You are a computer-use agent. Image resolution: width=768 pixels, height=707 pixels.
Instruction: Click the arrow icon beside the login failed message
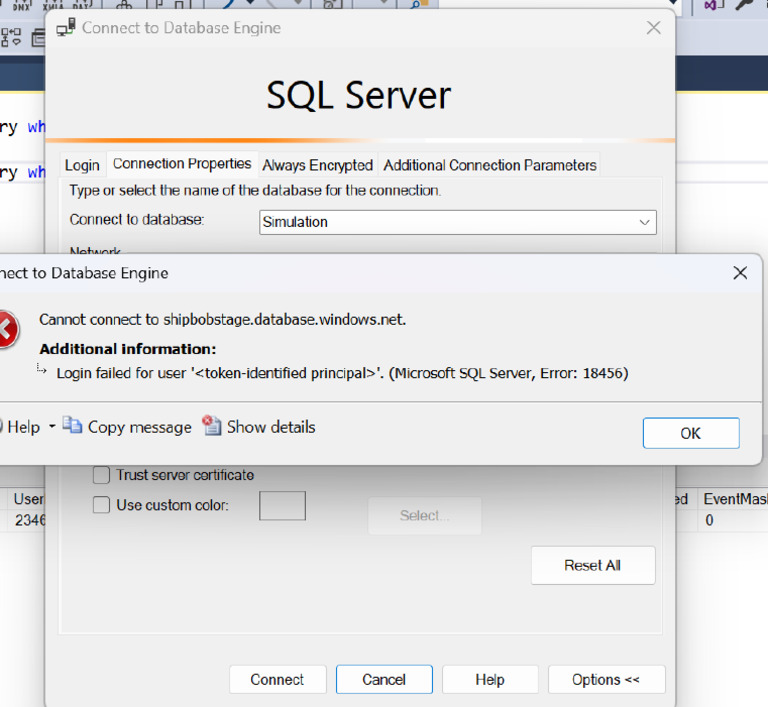pos(43,370)
